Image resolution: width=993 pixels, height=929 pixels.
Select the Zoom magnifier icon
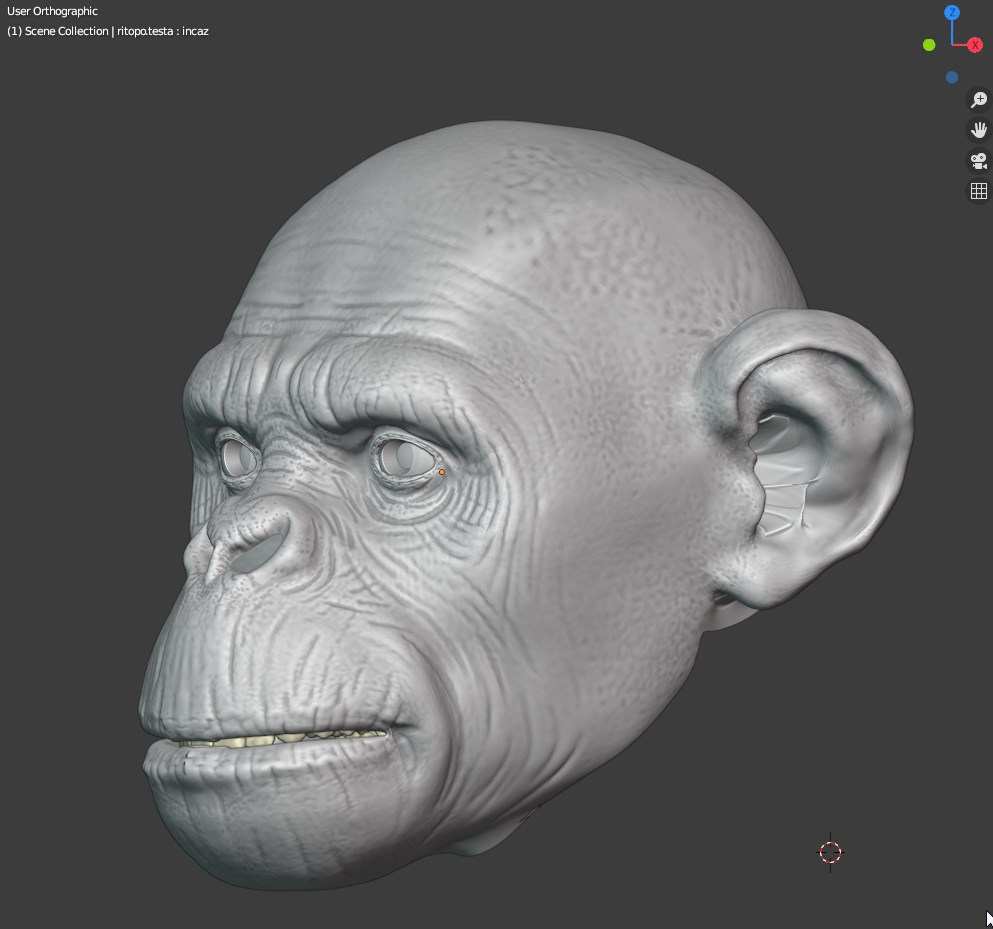pyautogui.click(x=979, y=99)
